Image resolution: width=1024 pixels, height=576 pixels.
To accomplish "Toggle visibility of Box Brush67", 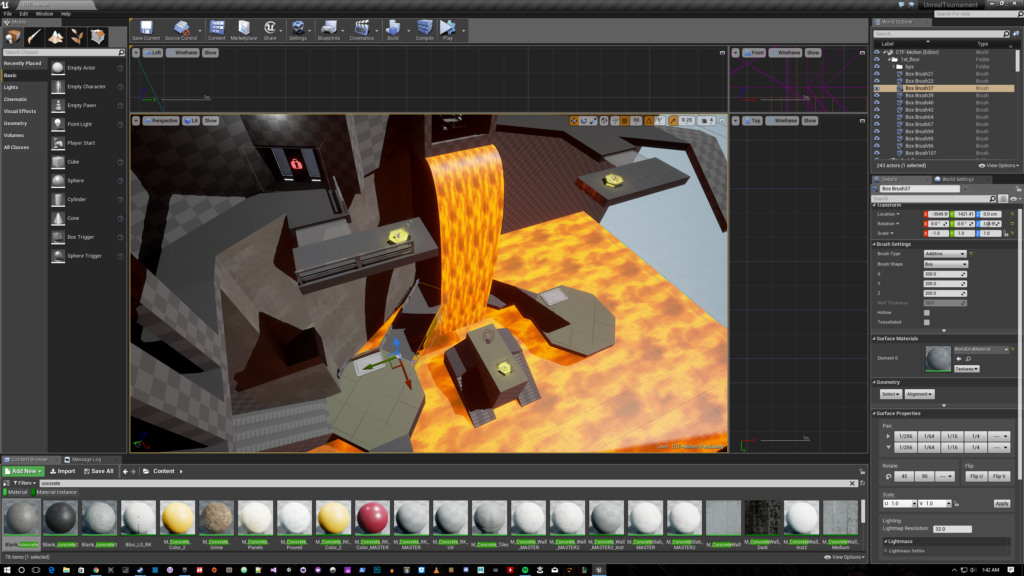I will coord(877,124).
